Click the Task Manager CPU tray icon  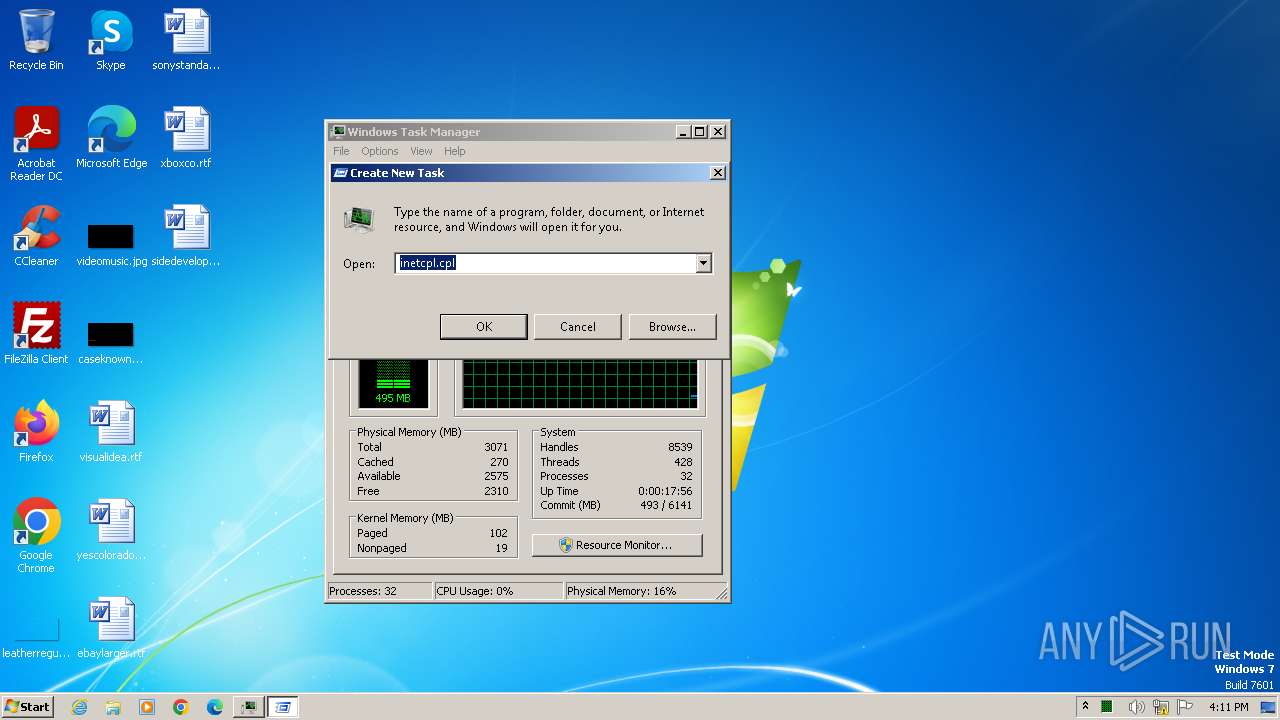(1107, 707)
